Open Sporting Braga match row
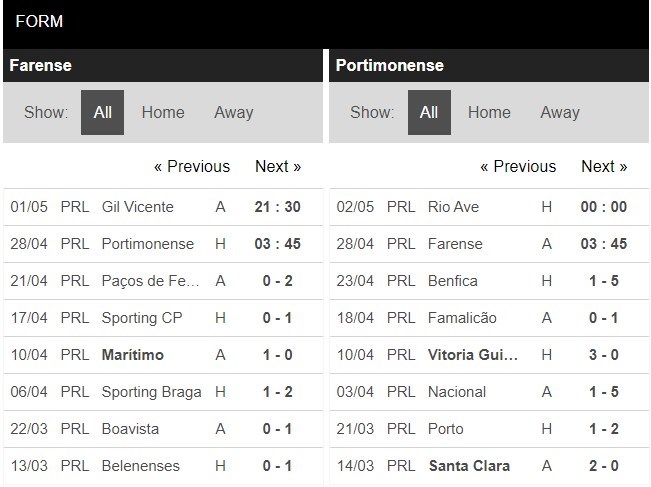 [x=152, y=392]
